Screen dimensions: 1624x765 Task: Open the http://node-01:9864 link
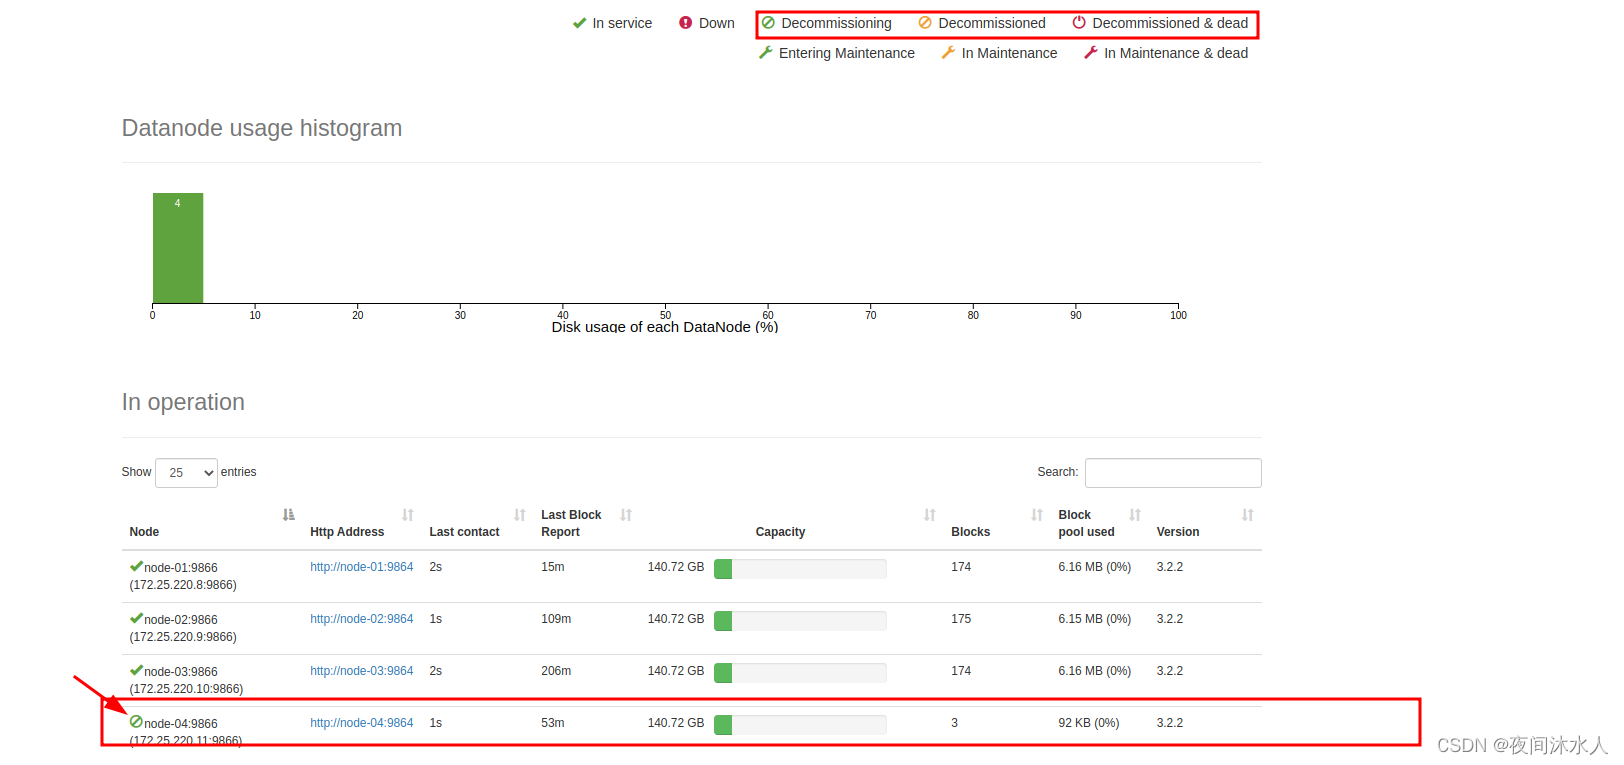(361, 567)
